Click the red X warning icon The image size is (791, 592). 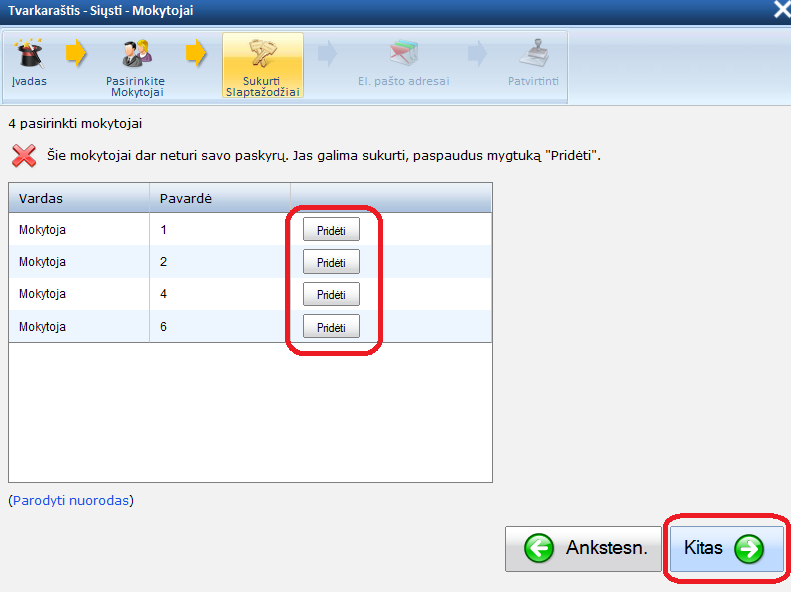24,155
